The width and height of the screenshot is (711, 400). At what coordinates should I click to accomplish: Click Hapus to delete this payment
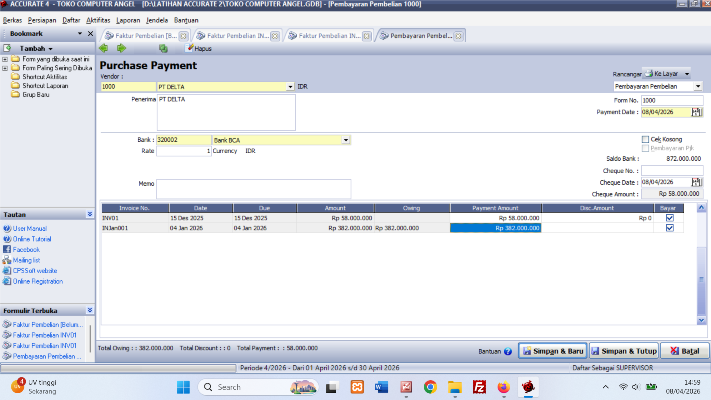click(x=199, y=48)
